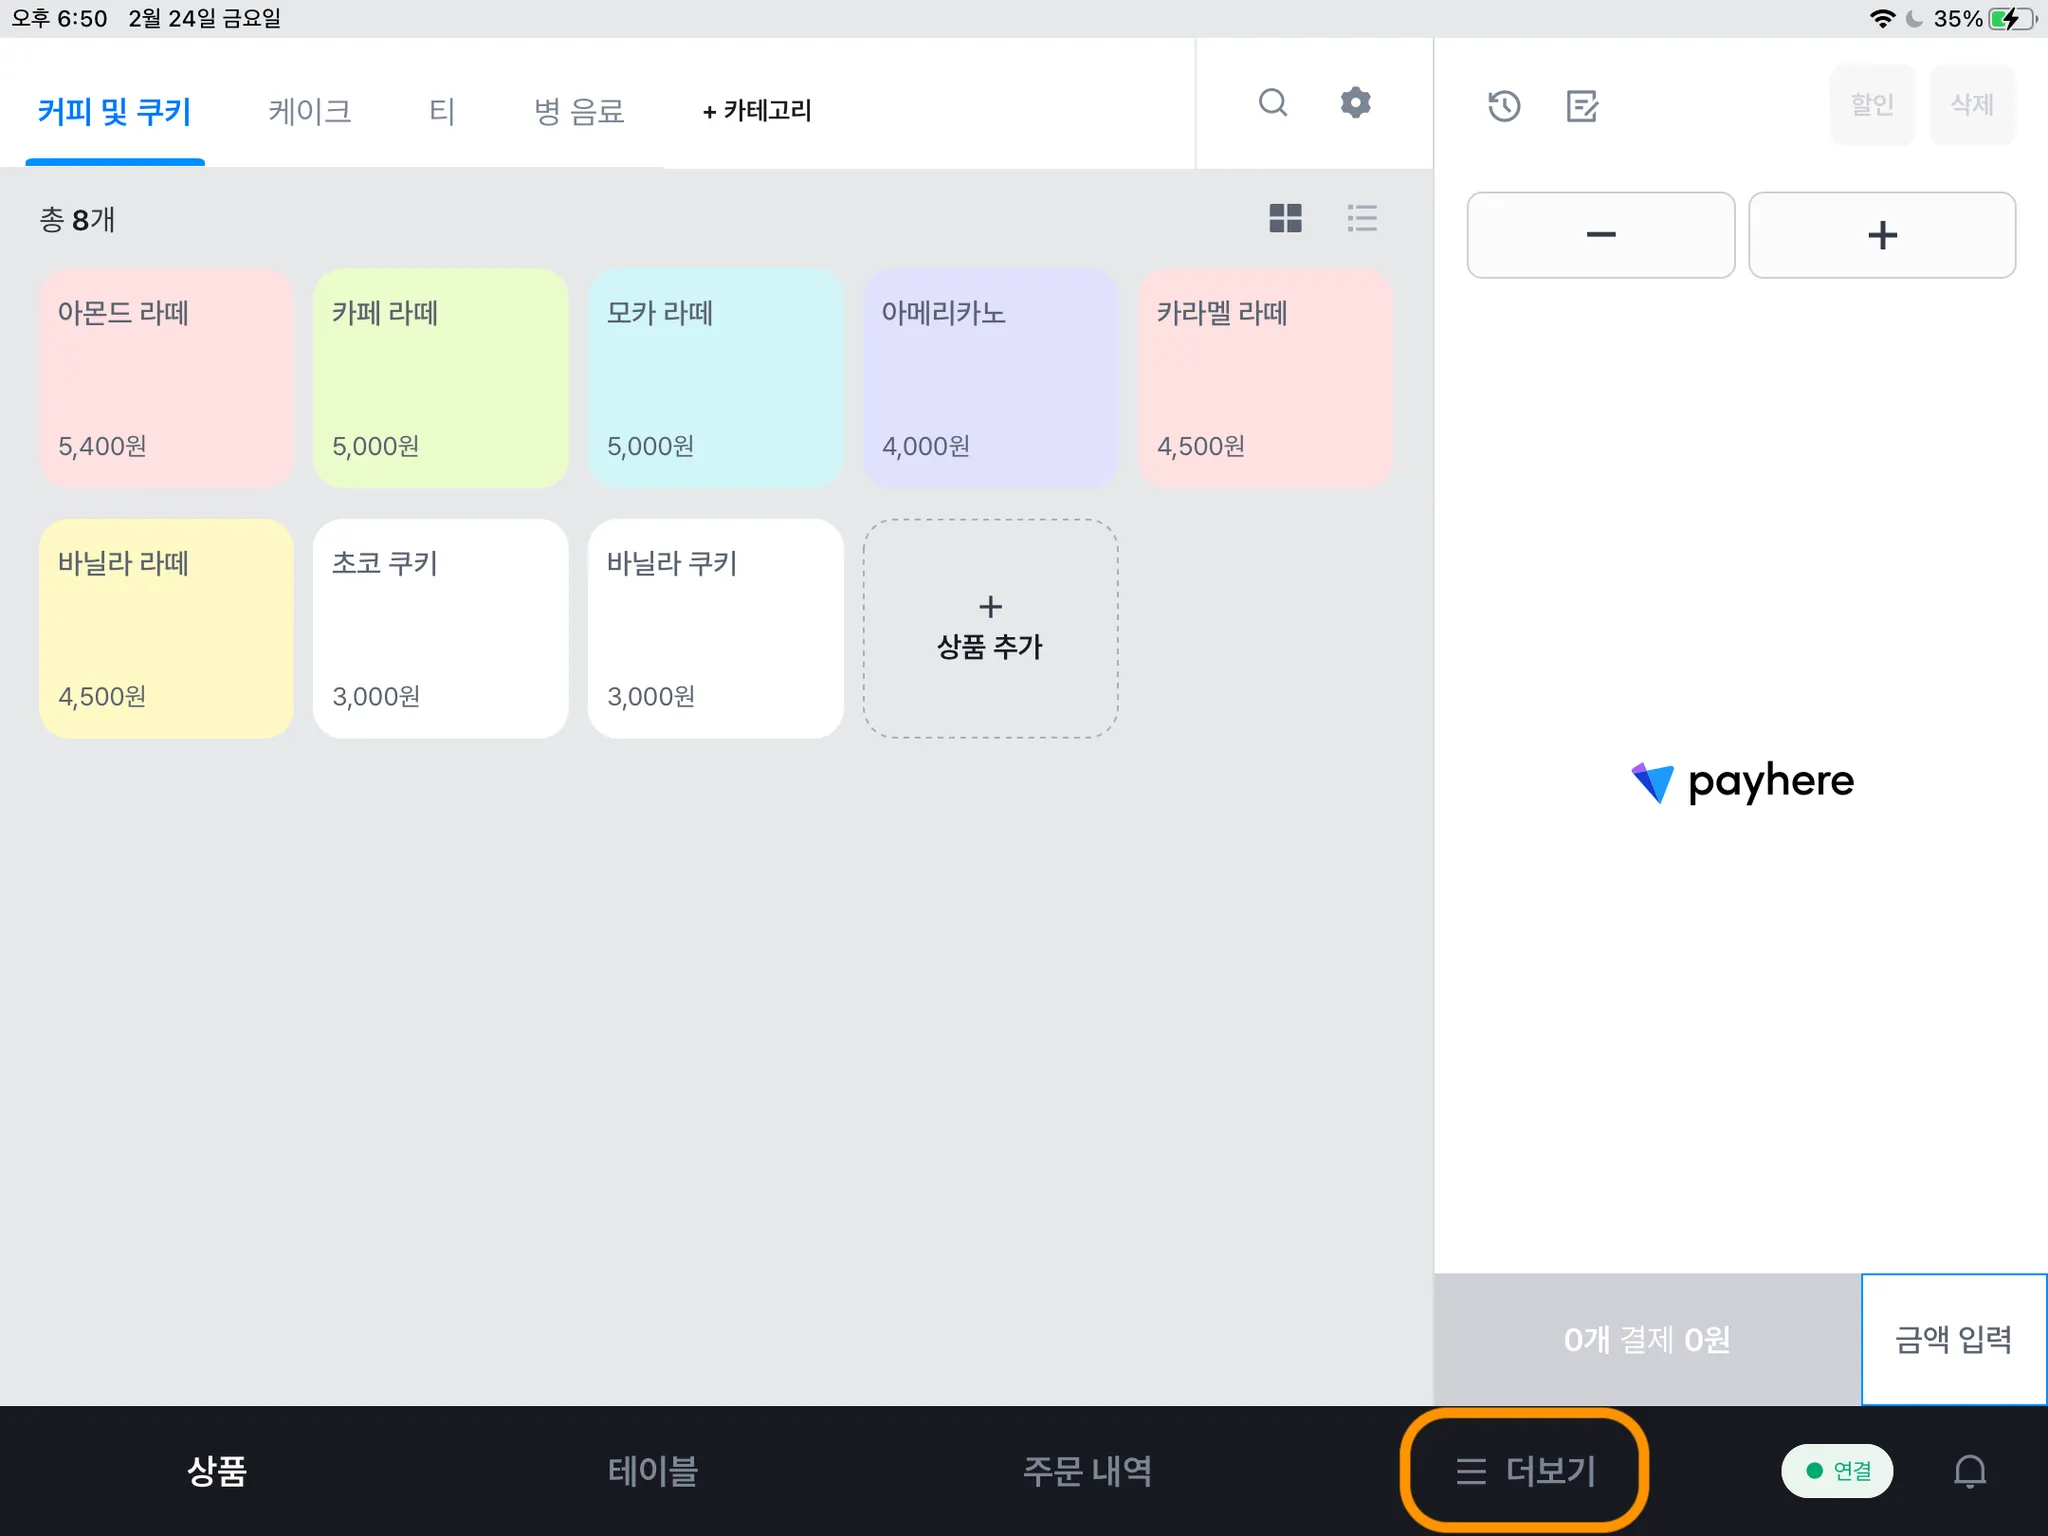
Task: Add 아메리카노 to the order
Action: pyautogui.click(x=990, y=378)
